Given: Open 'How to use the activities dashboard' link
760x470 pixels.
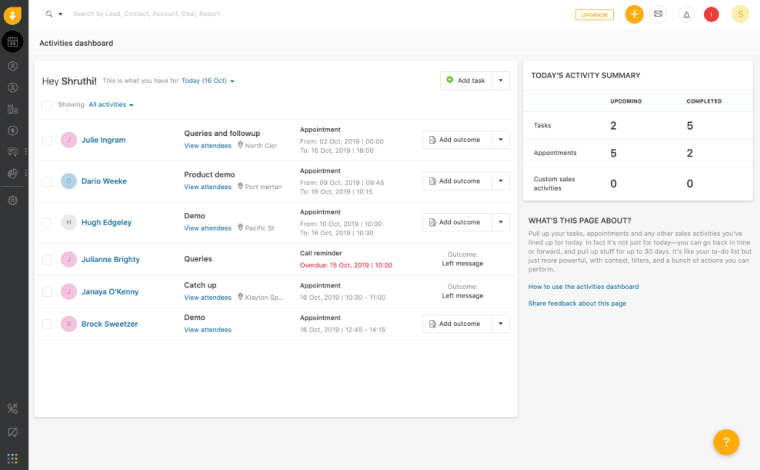Looking at the screenshot, I should (x=583, y=287).
